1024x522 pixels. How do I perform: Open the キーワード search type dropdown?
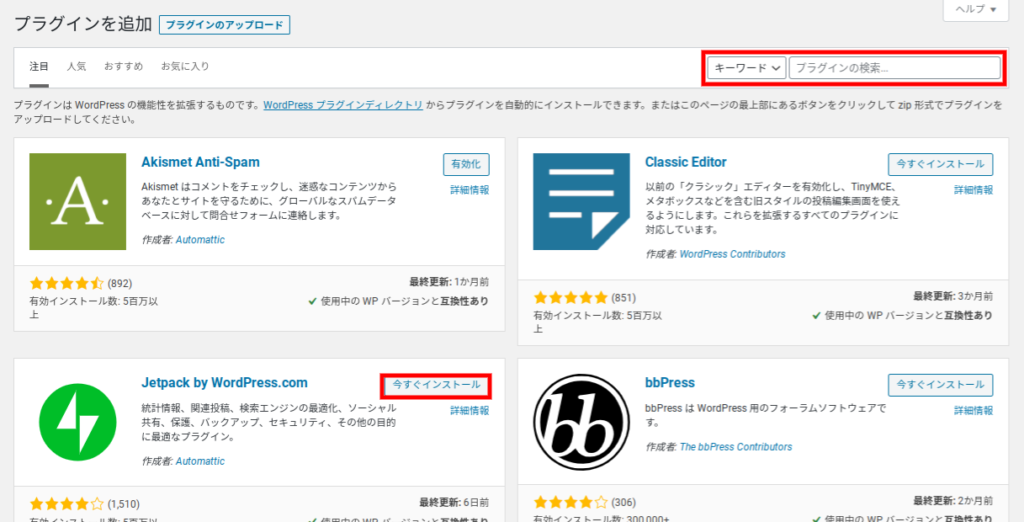pos(746,67)
